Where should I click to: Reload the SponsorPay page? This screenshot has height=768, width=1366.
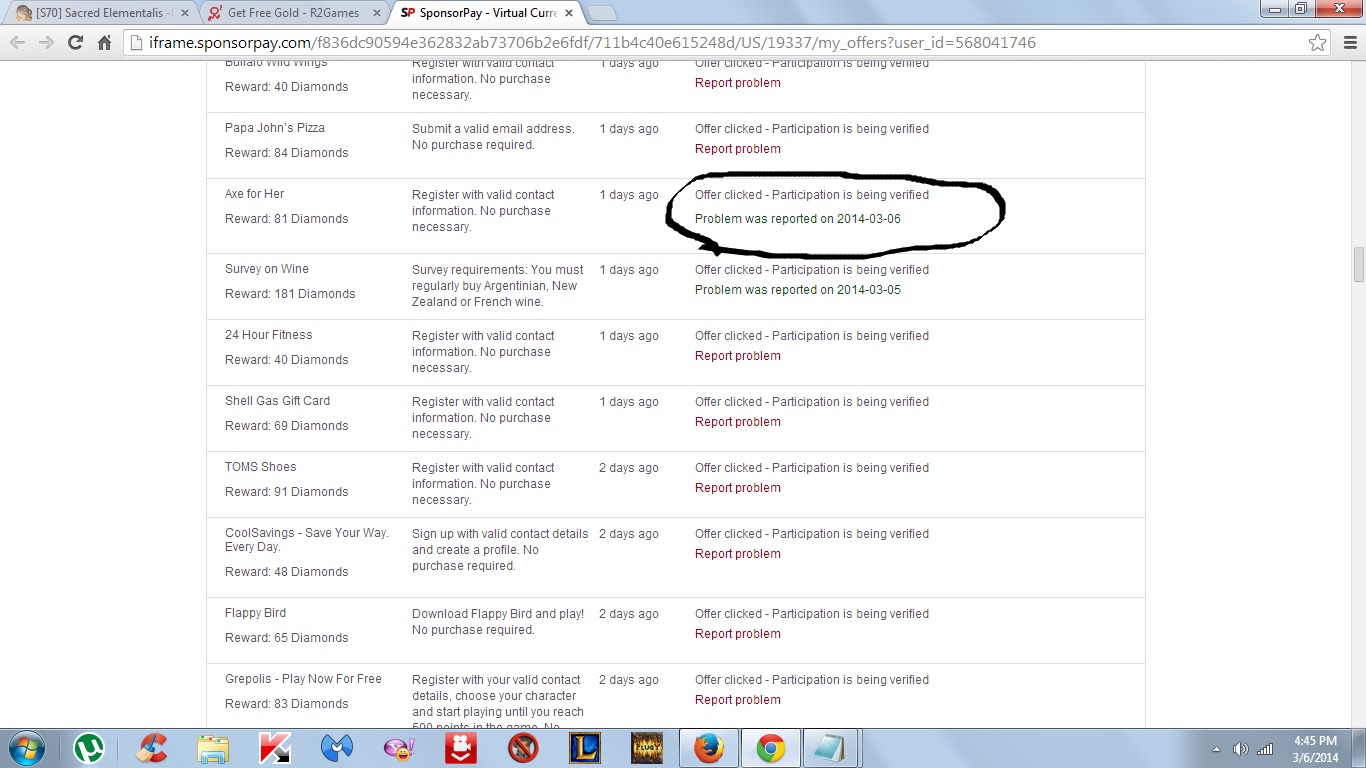[75, 43]
